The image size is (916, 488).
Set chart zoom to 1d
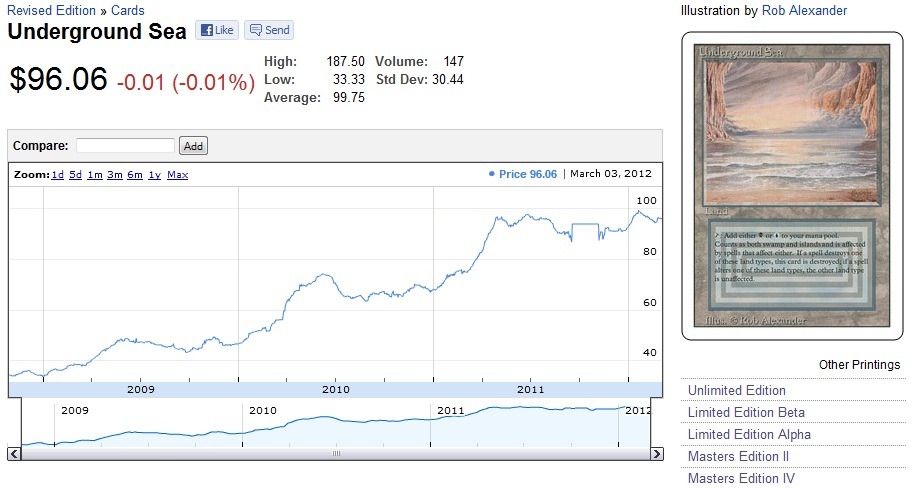(58, 175)
